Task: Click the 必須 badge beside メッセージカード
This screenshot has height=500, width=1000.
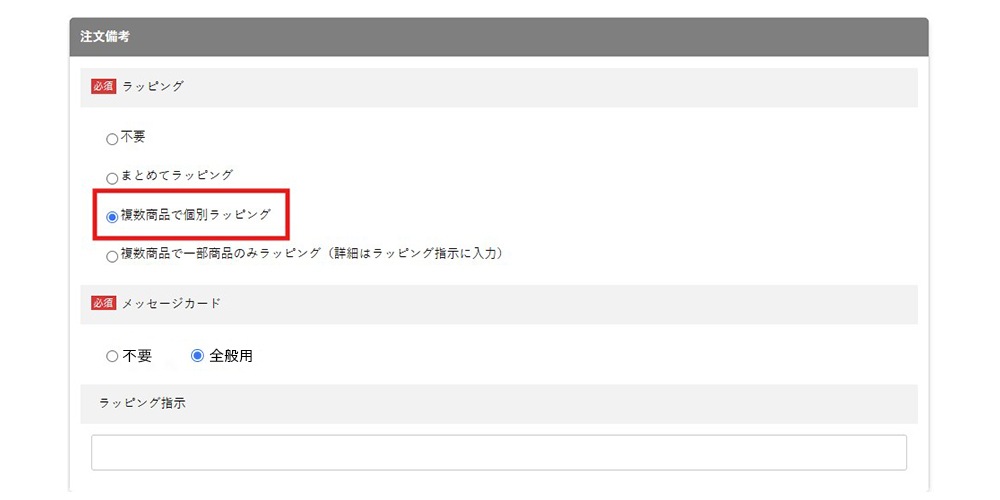Action: coord(103,304)
